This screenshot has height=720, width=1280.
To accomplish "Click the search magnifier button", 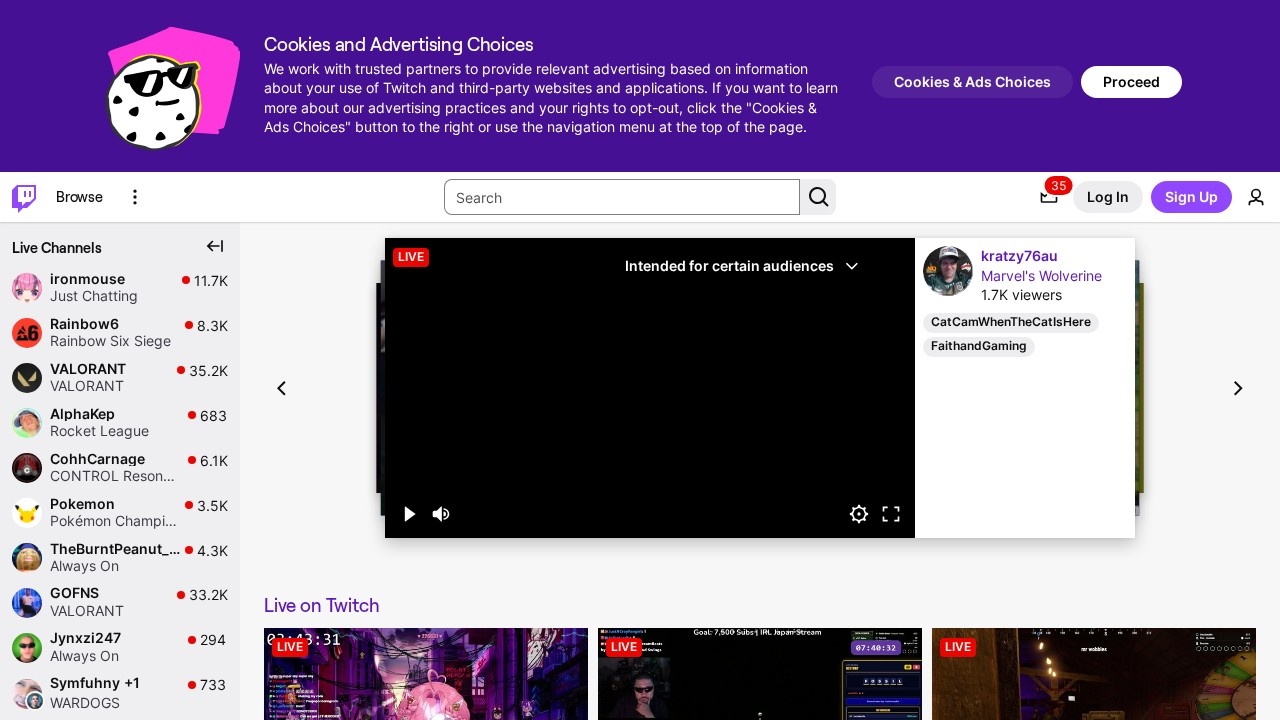I will (818, 197).
